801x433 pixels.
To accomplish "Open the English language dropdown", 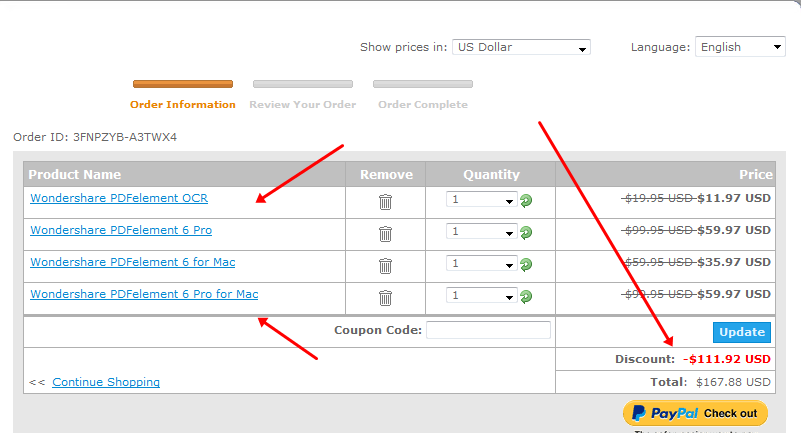I will click(x=740, y=47).
